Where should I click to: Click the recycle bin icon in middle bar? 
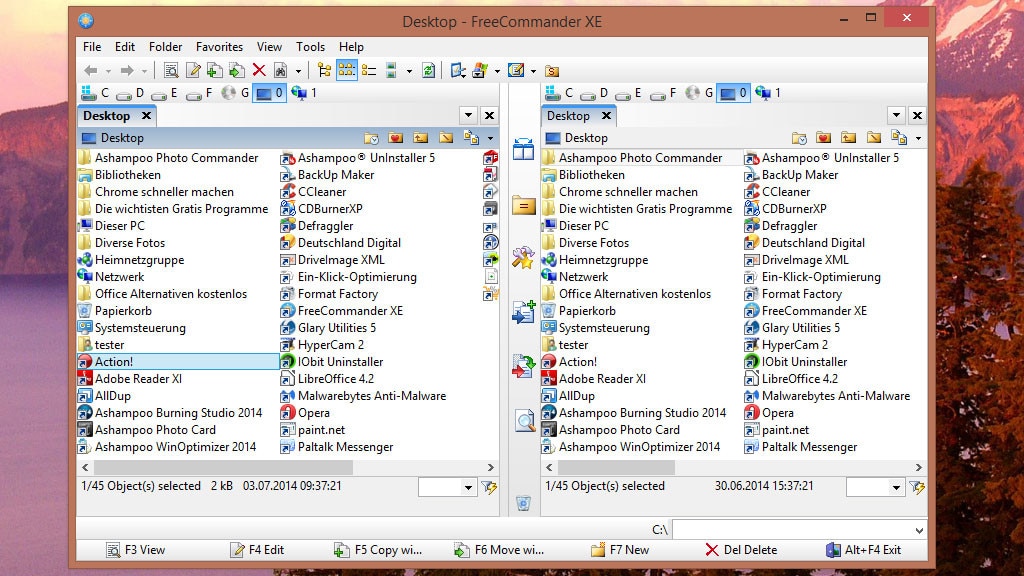pos(523,503)
